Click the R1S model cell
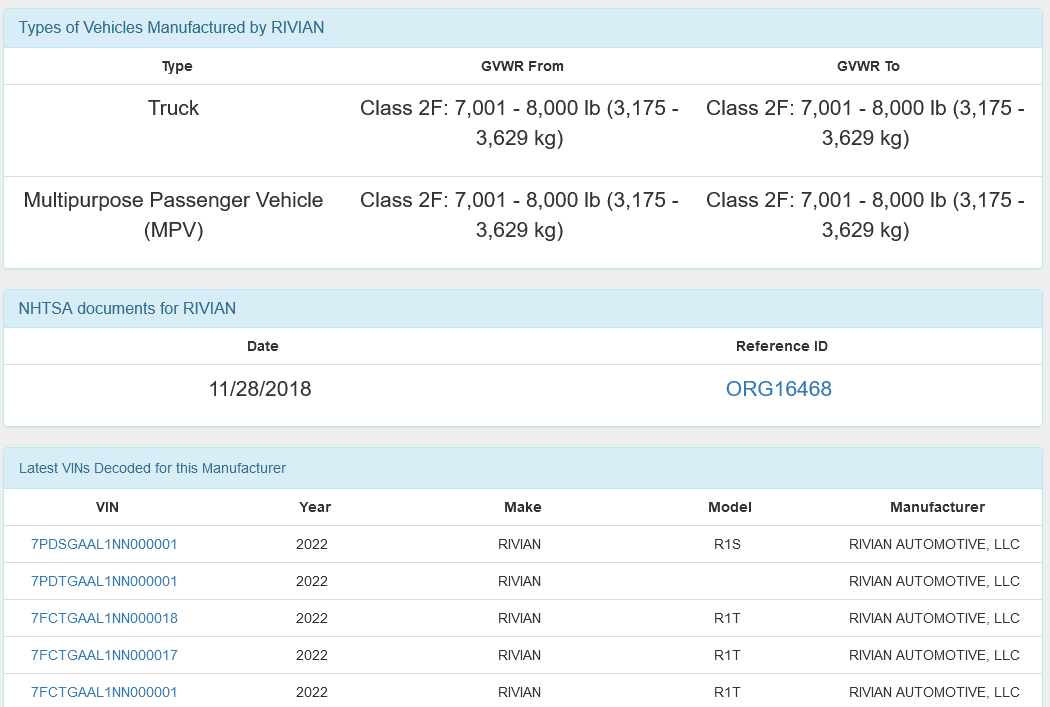The width and height of the screenshot is (1050, 707). click(727, 544)
